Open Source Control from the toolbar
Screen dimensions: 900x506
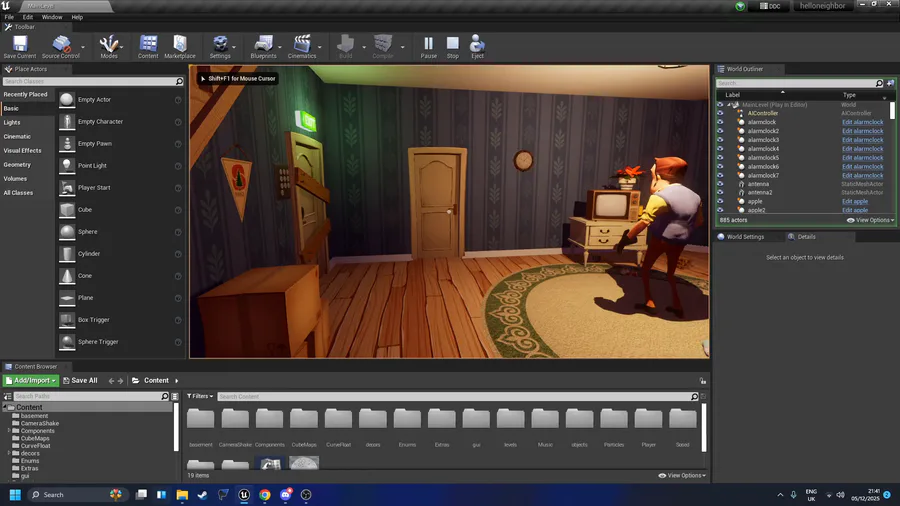pyautogui.click(x=61, y=46)
